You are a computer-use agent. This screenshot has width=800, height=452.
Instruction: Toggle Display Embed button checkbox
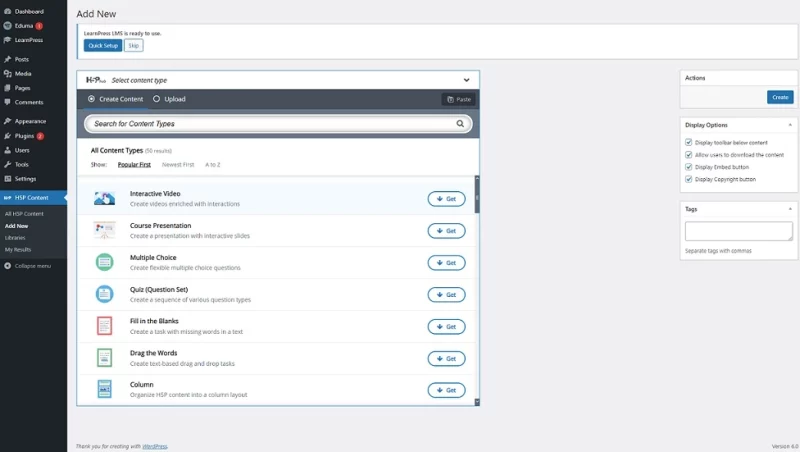click(689, 167)
